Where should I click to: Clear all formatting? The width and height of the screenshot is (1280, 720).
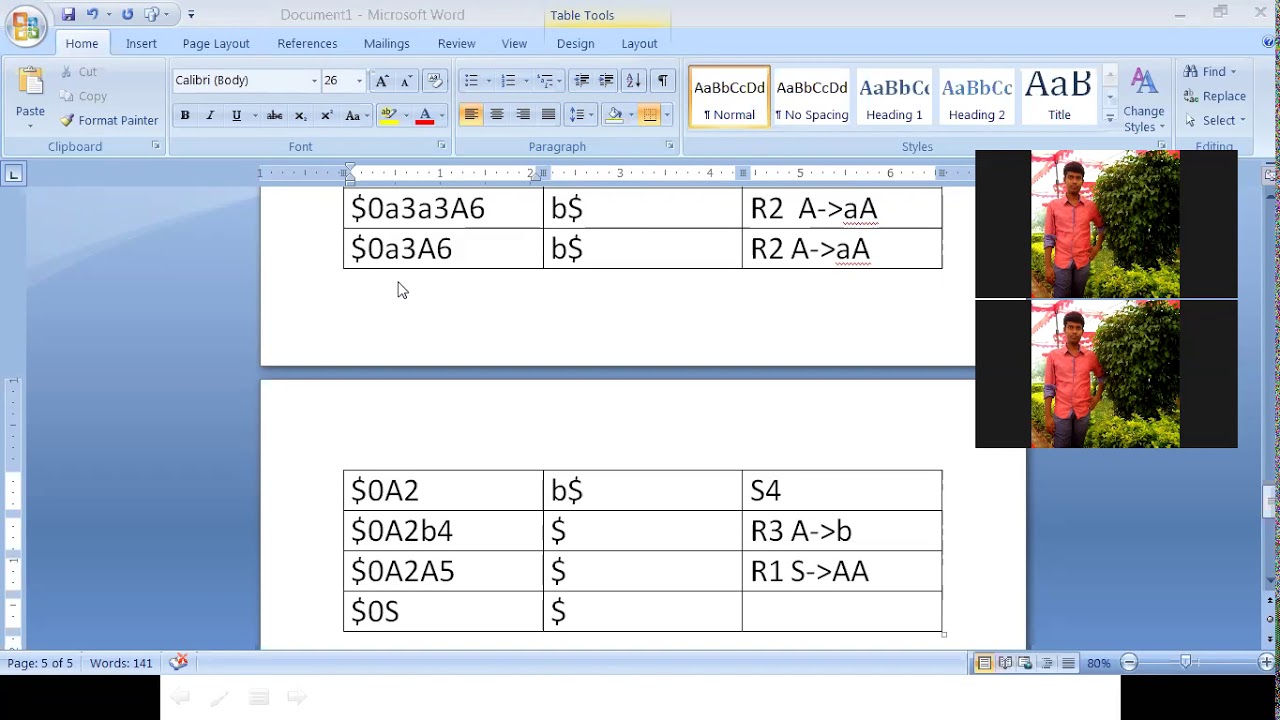[x=434, y=81]
